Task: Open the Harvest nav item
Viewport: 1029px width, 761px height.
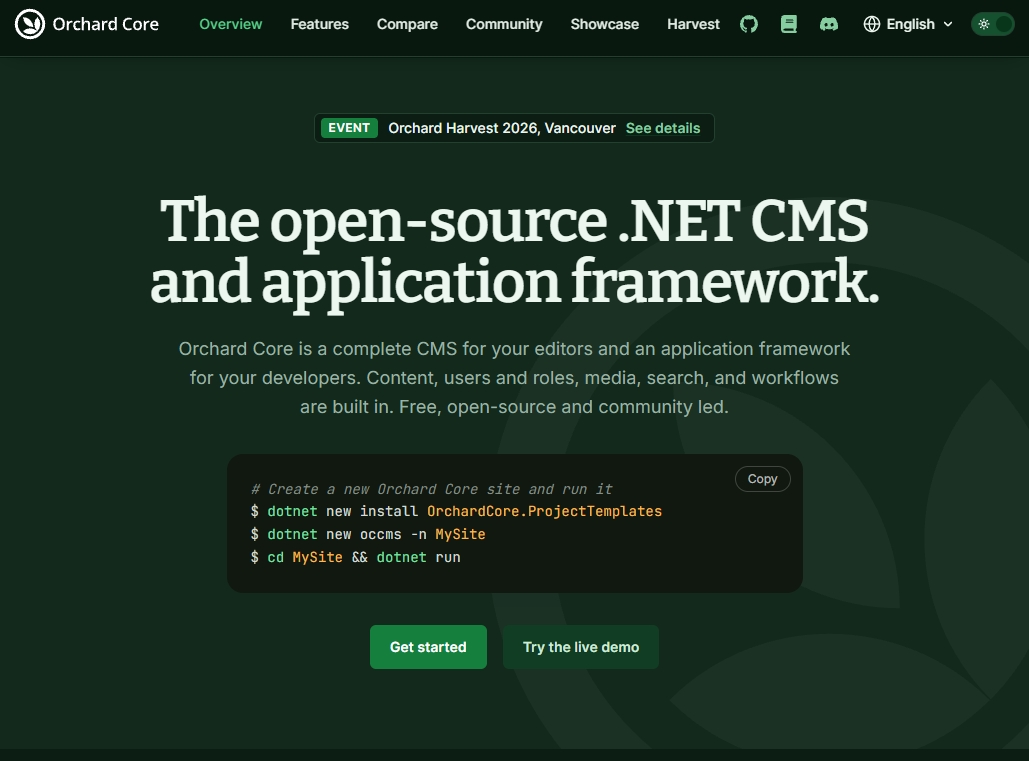Action: 693,24
